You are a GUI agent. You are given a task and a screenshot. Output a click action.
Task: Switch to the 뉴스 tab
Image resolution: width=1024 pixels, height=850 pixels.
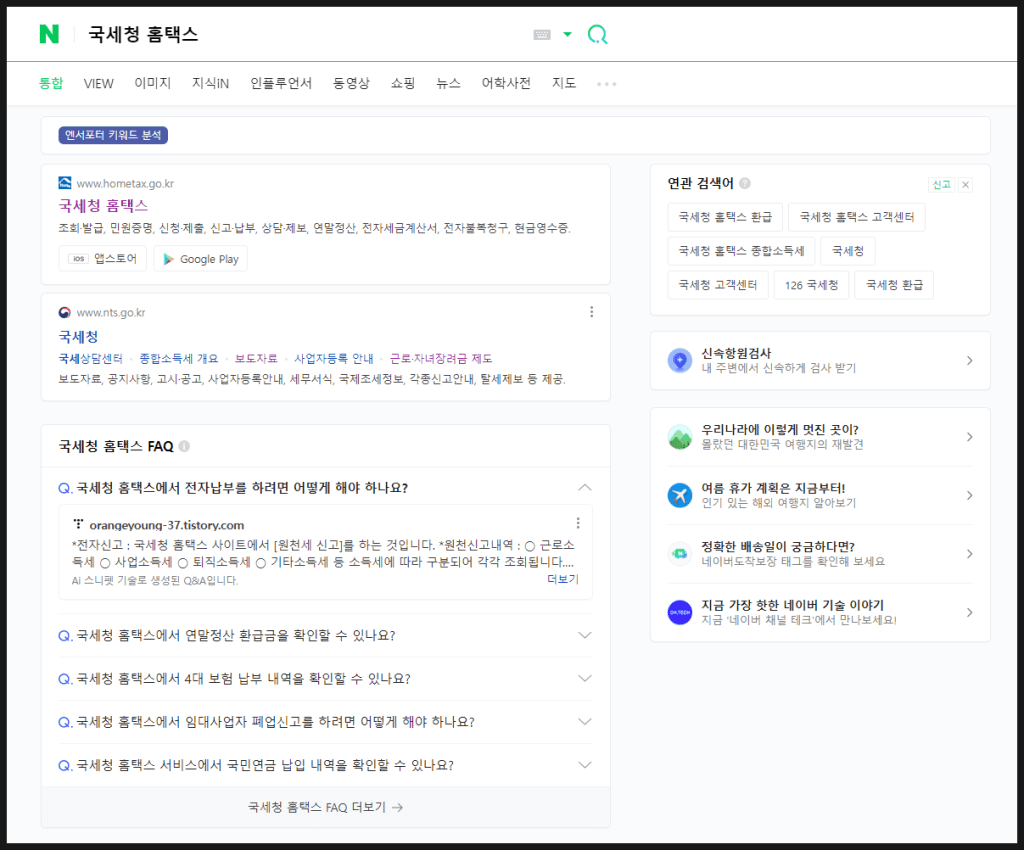coord(448,84)
